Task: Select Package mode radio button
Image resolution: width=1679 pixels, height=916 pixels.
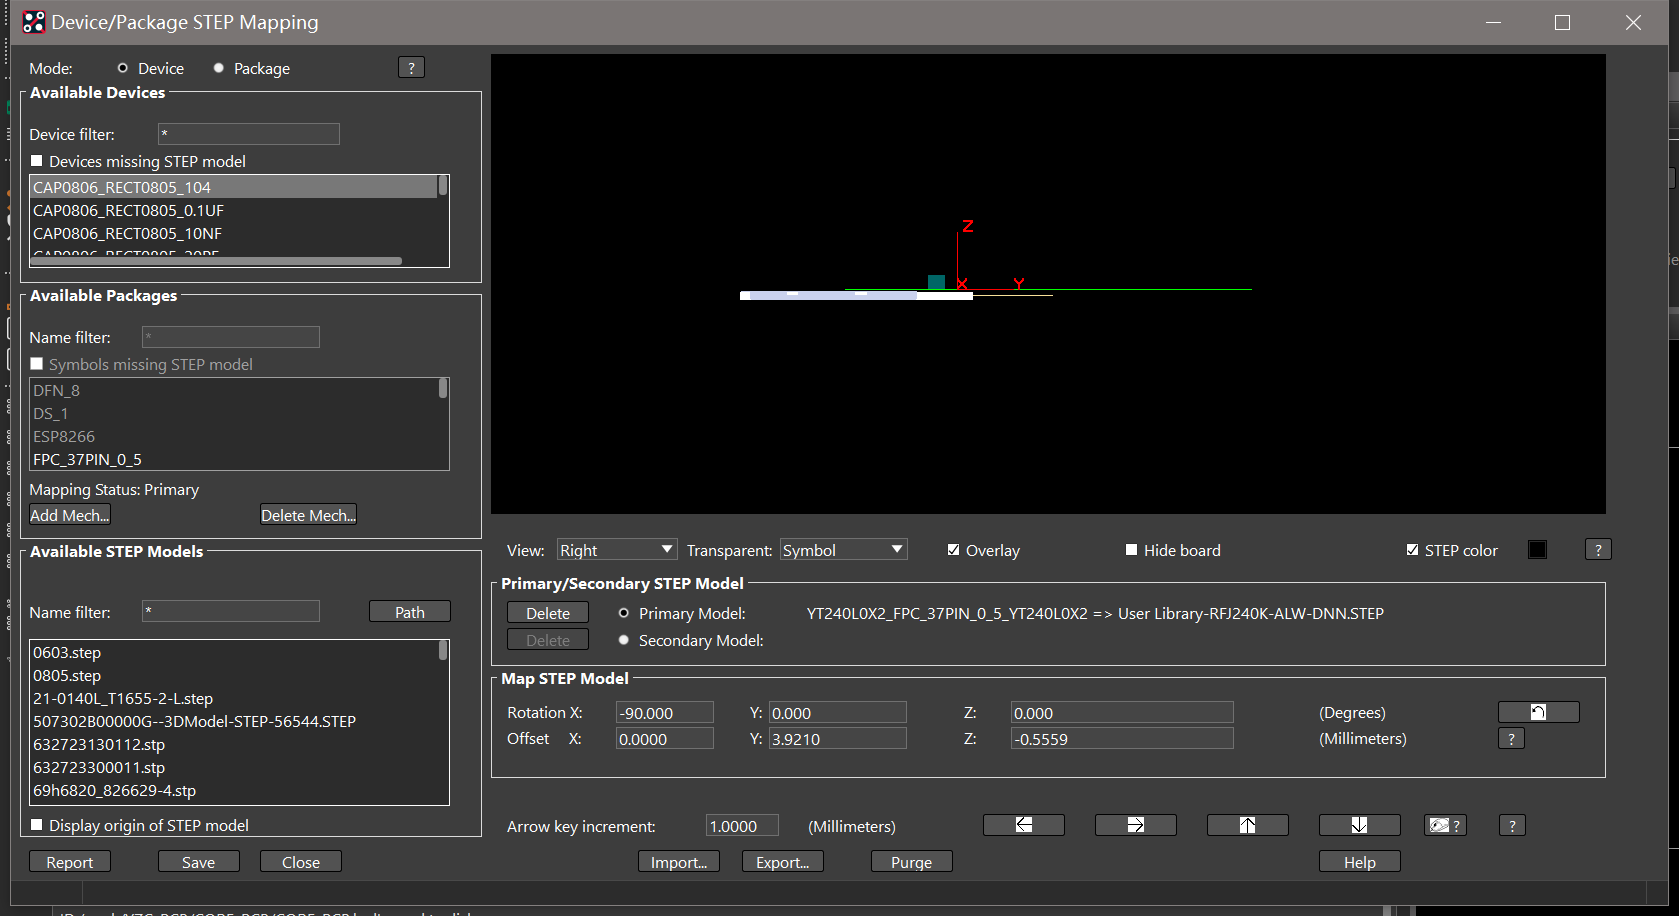Action: click(219, 68)
